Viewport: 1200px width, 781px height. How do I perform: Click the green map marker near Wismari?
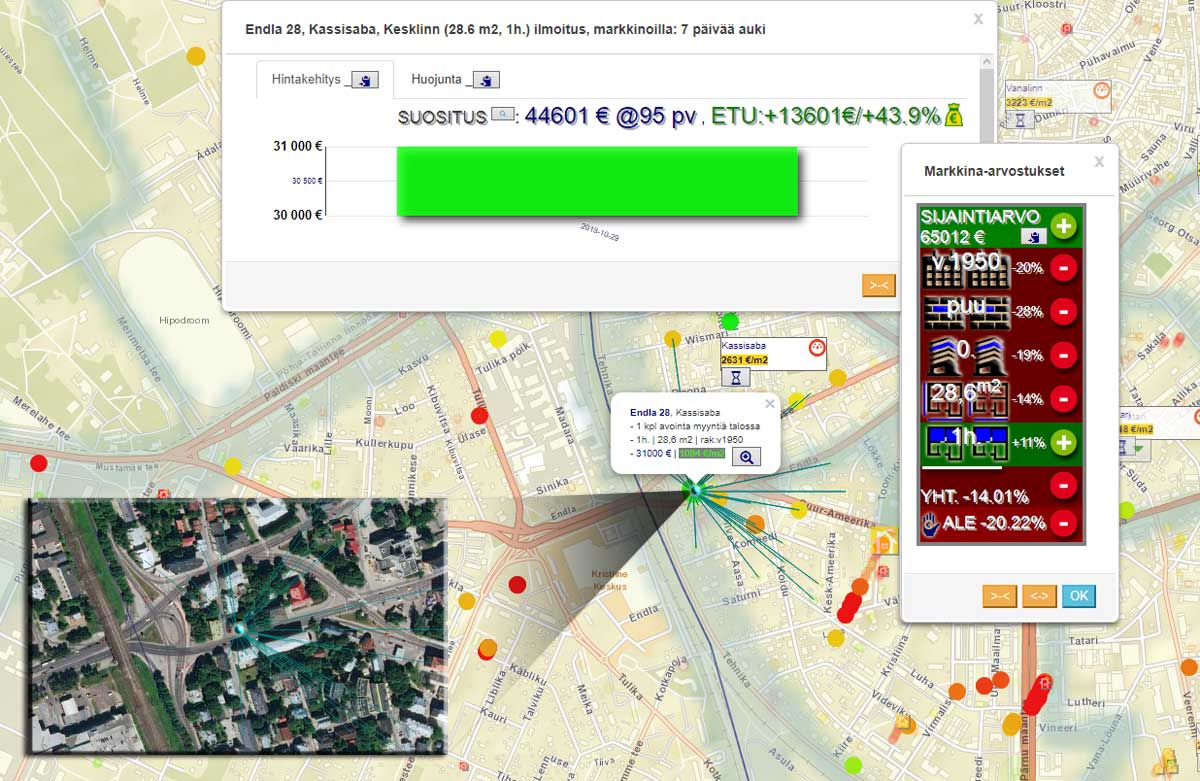(730, 321)
